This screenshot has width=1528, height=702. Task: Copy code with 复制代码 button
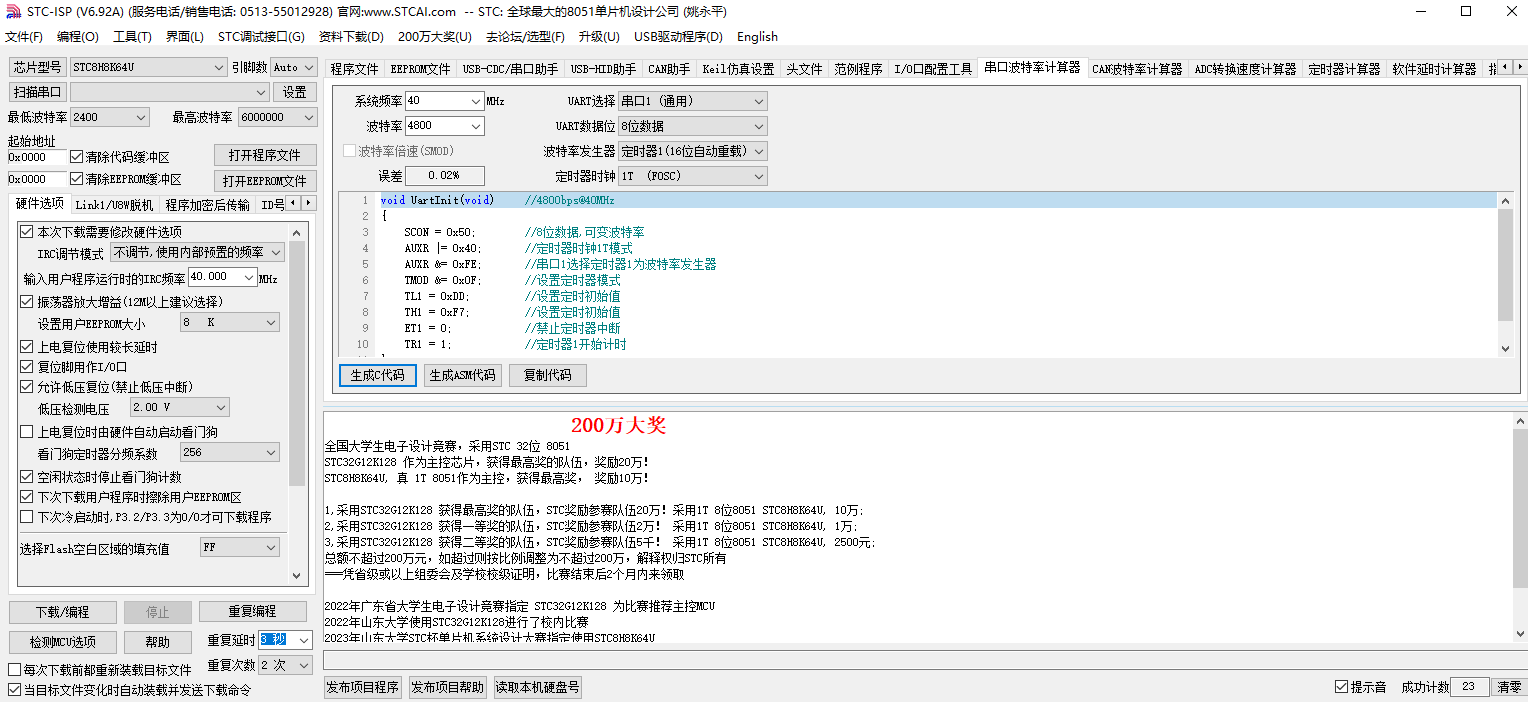point(548,375)
